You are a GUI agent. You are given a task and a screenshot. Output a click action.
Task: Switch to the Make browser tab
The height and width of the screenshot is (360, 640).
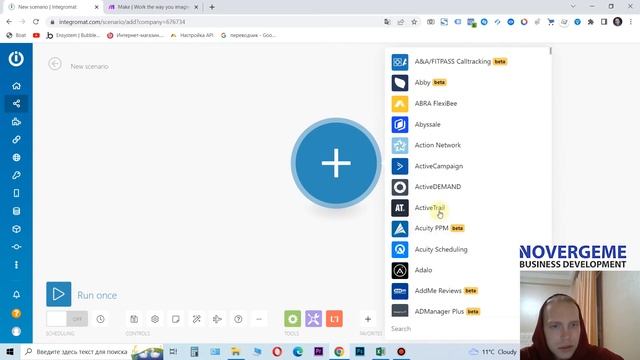click(152, 7)
